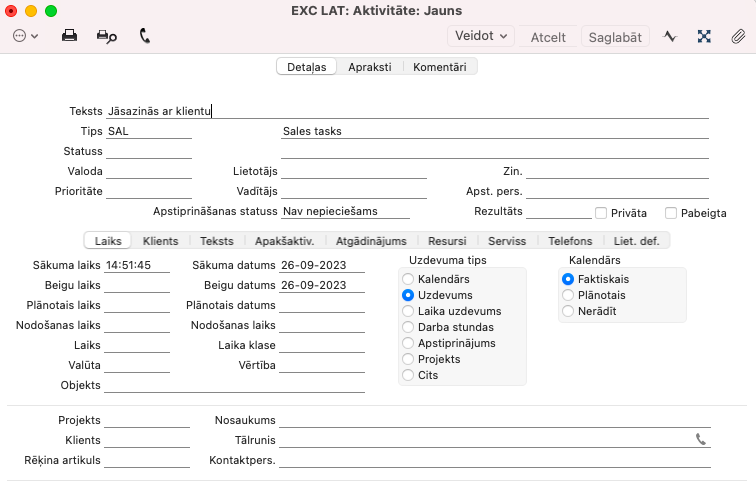Open attachments with the paperclip icon
Image resolution: width=756 pixels, height=484 pixels.
(x=738, y=36)
